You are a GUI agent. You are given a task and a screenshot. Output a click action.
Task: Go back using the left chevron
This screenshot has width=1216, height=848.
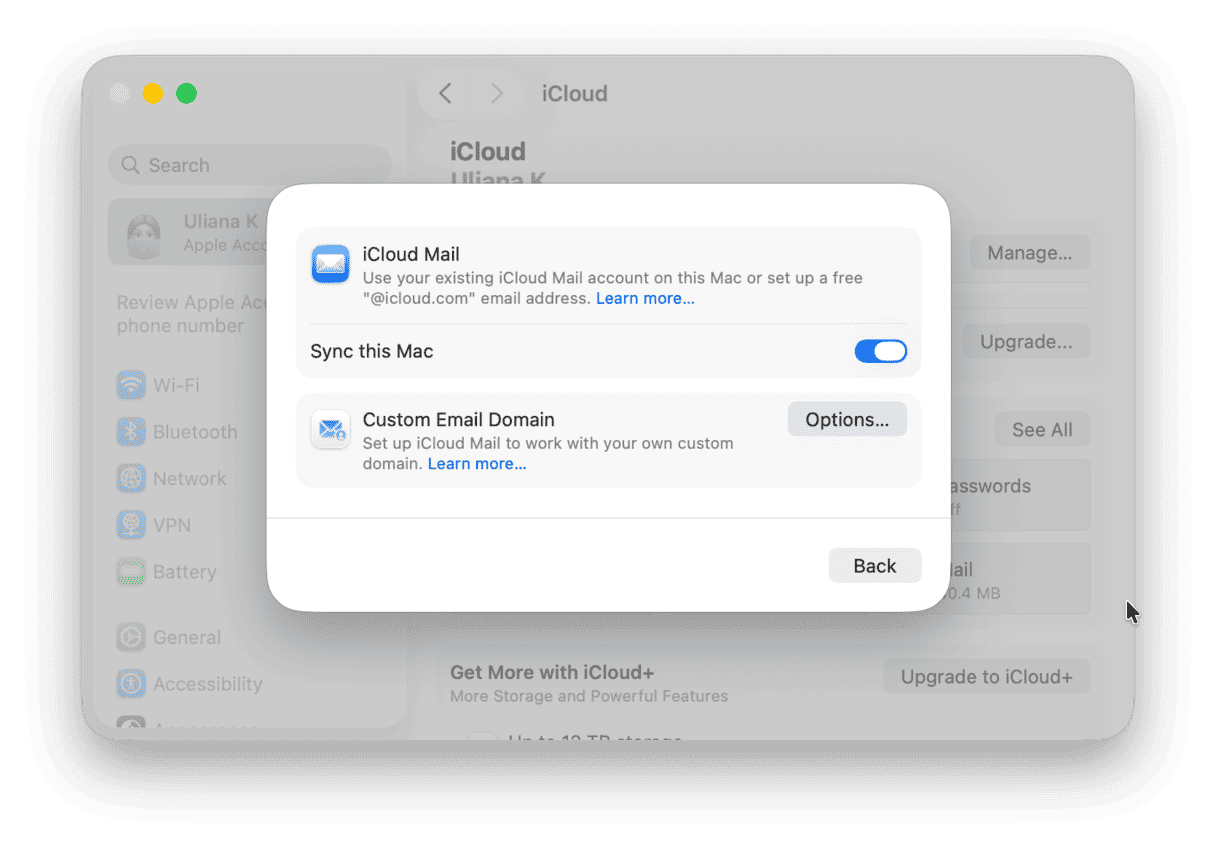click(446, 93)
